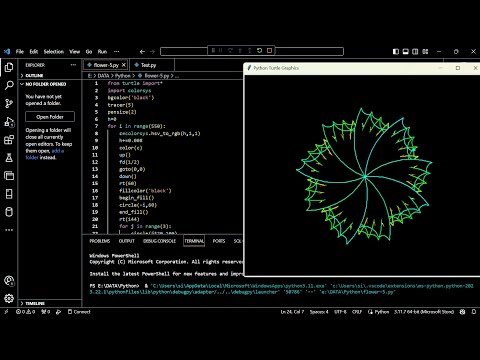Click the debug Restart green arrow
Screen dimensions: 480x360
[259, 51]
